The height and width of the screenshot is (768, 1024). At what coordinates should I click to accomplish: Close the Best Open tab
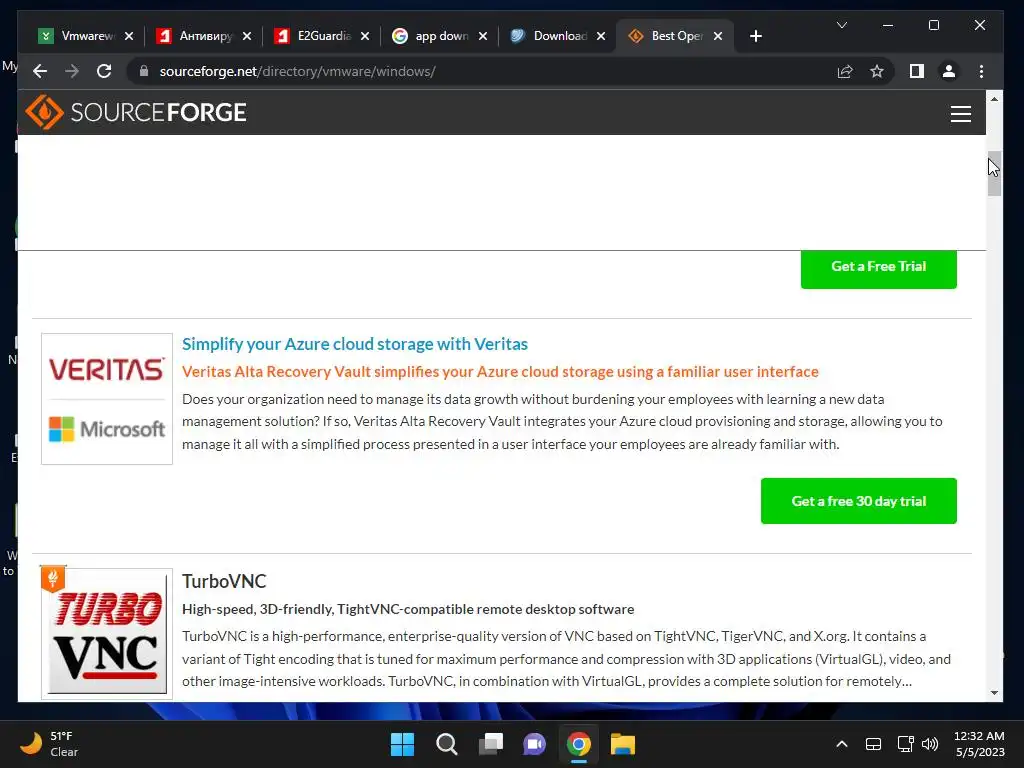tap(718, 36)
